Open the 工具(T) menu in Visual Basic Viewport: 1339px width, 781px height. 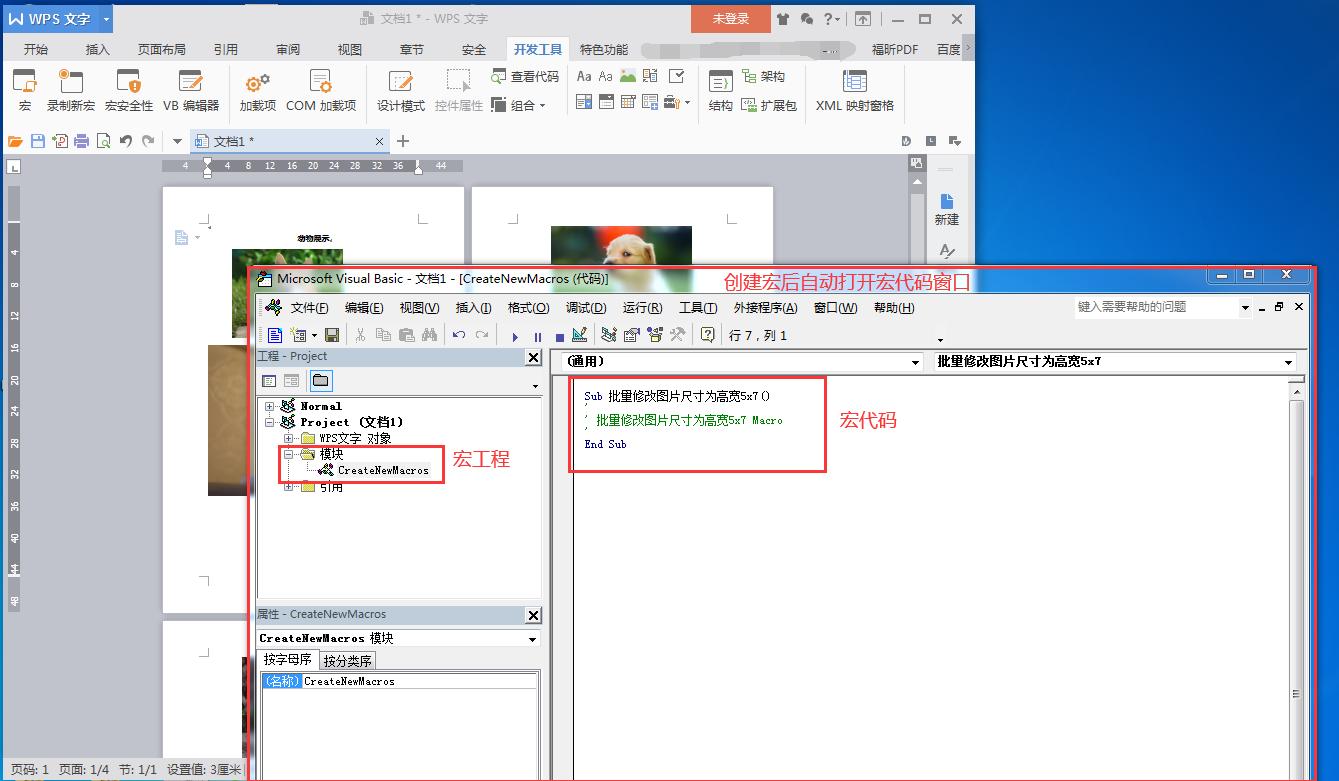click(698, 308)
